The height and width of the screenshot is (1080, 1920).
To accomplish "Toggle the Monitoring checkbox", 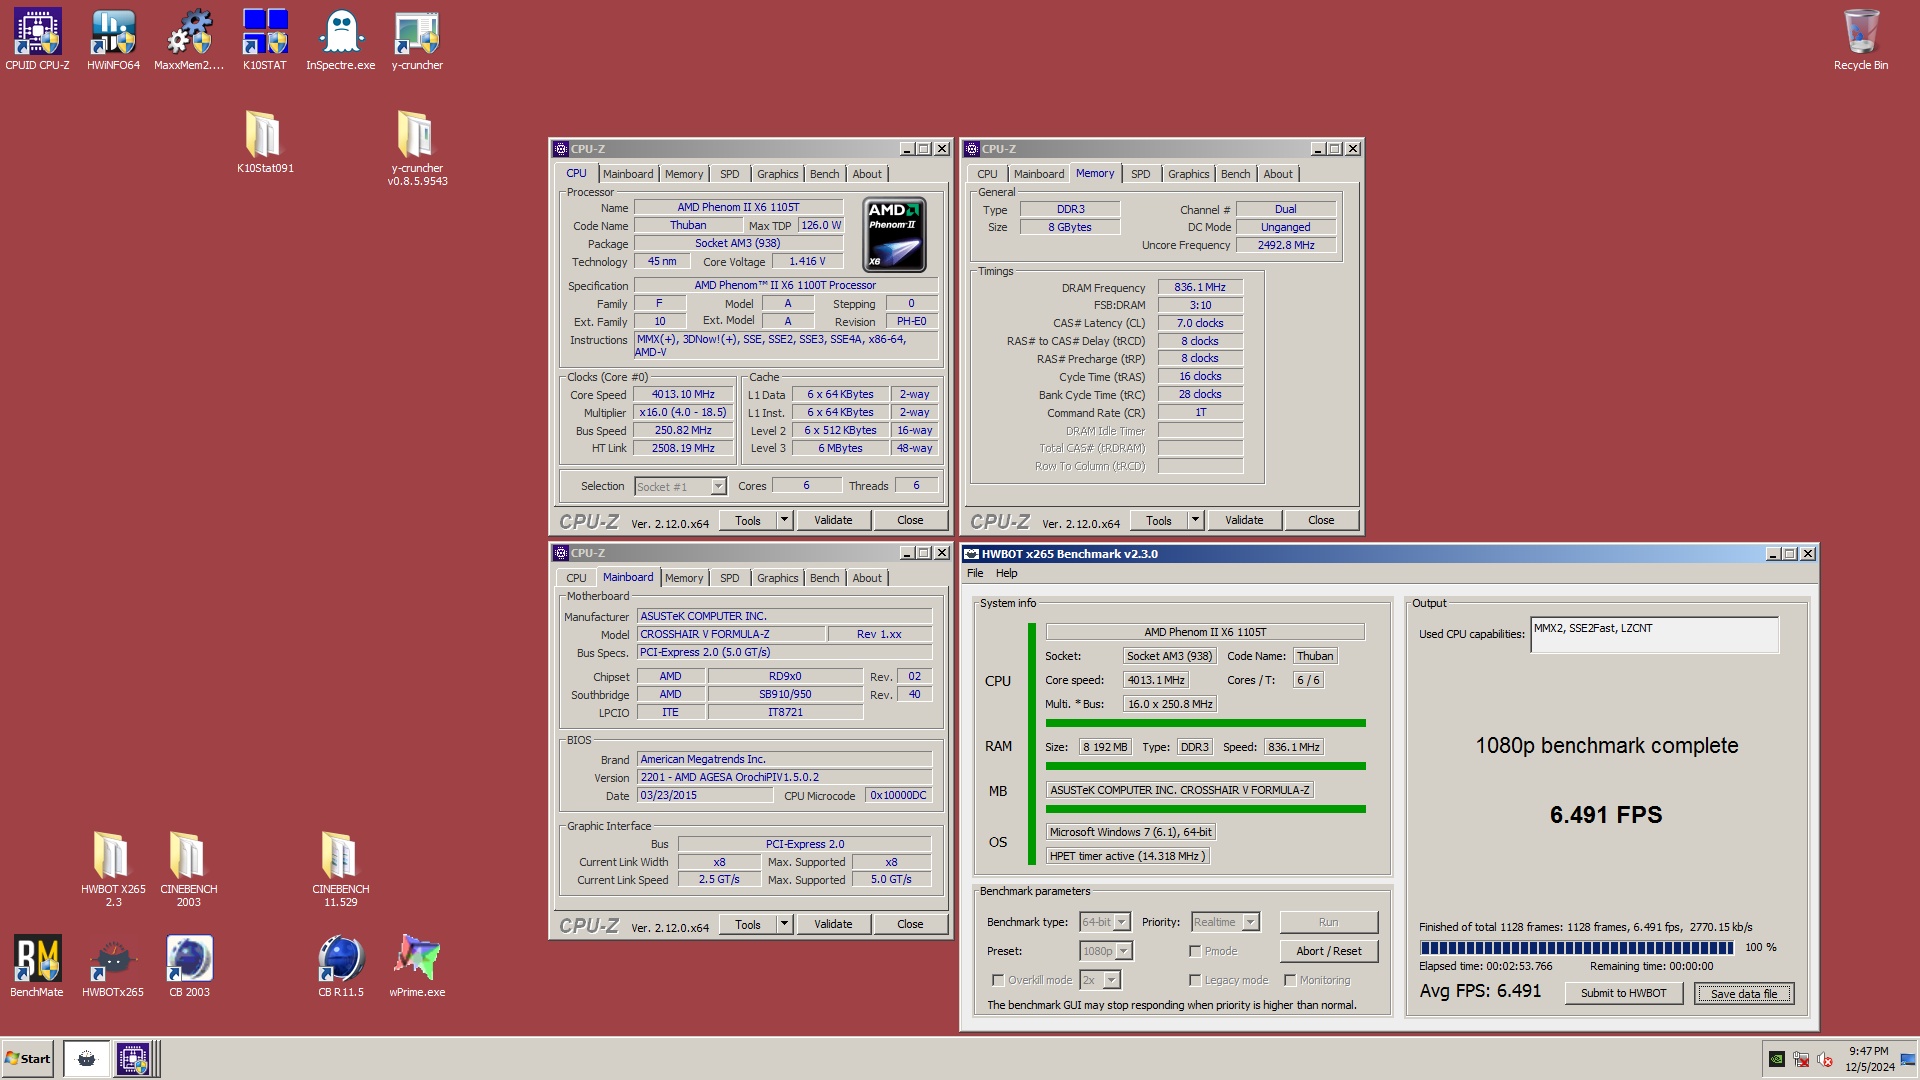I will (x=1290, y=980).
